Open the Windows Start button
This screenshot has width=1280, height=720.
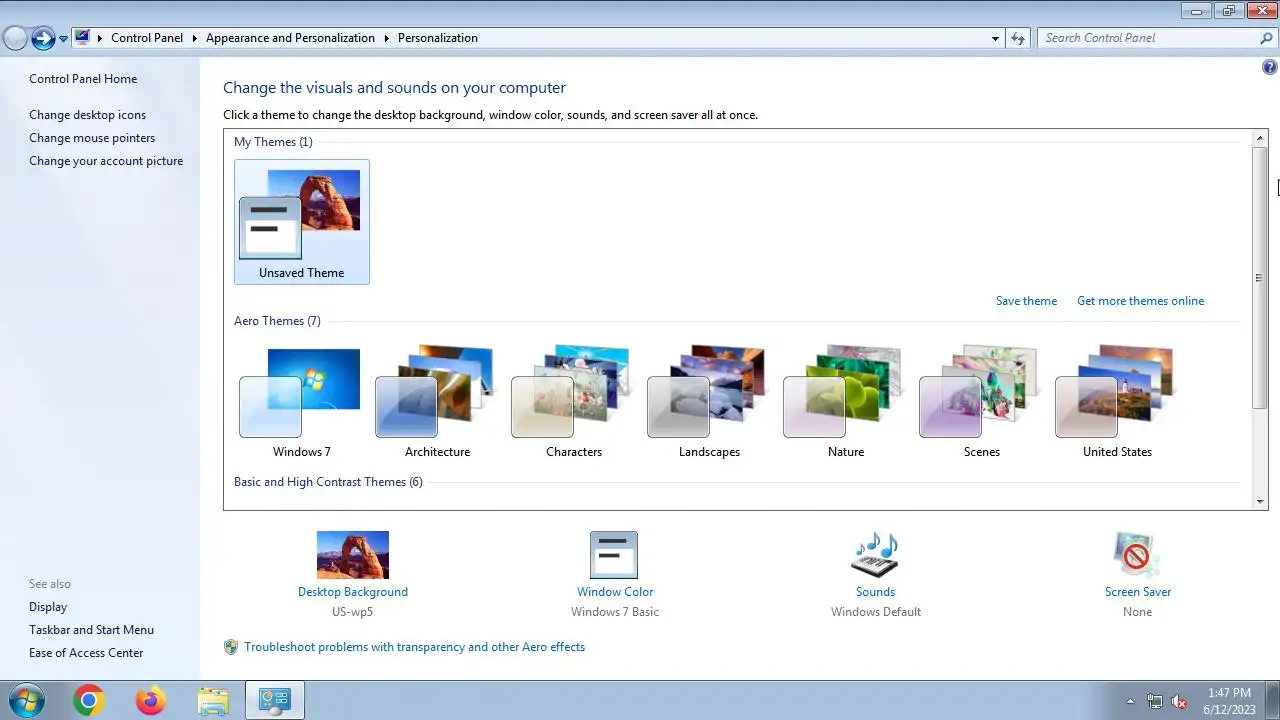(x=25, y=700)
